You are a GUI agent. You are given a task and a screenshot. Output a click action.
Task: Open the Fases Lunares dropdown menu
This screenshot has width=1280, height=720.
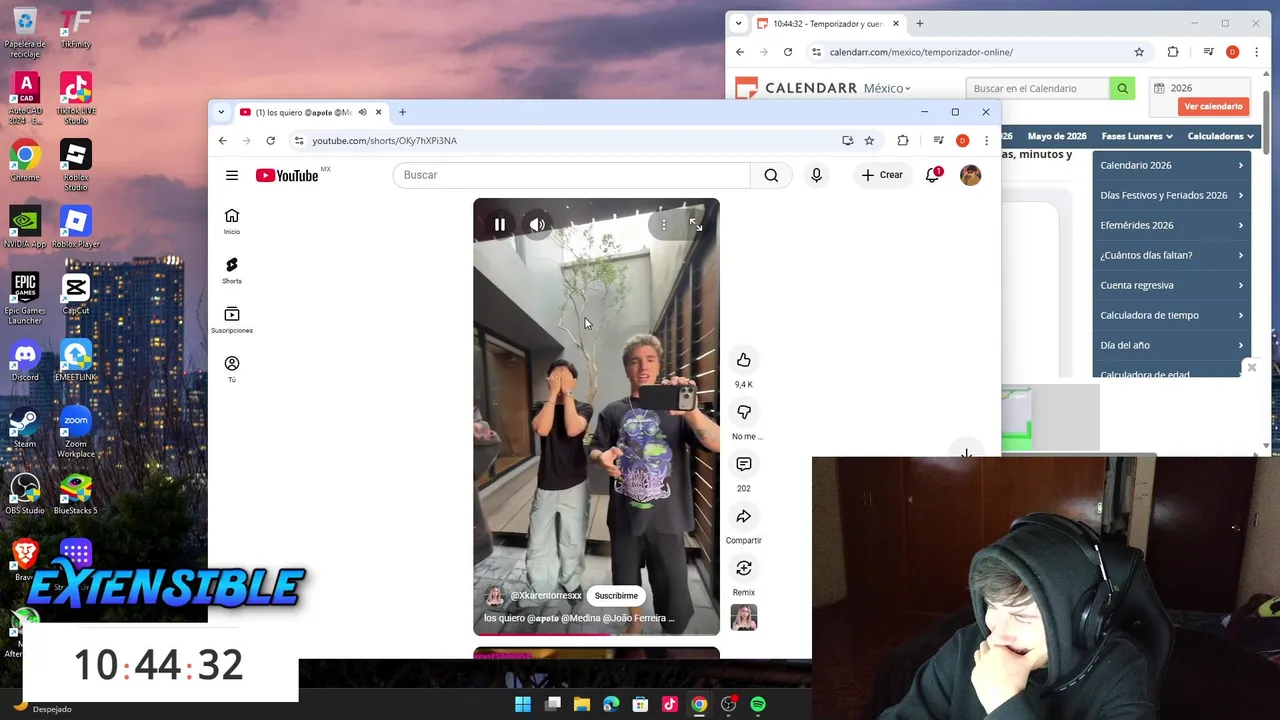(x=1137, y=136)
